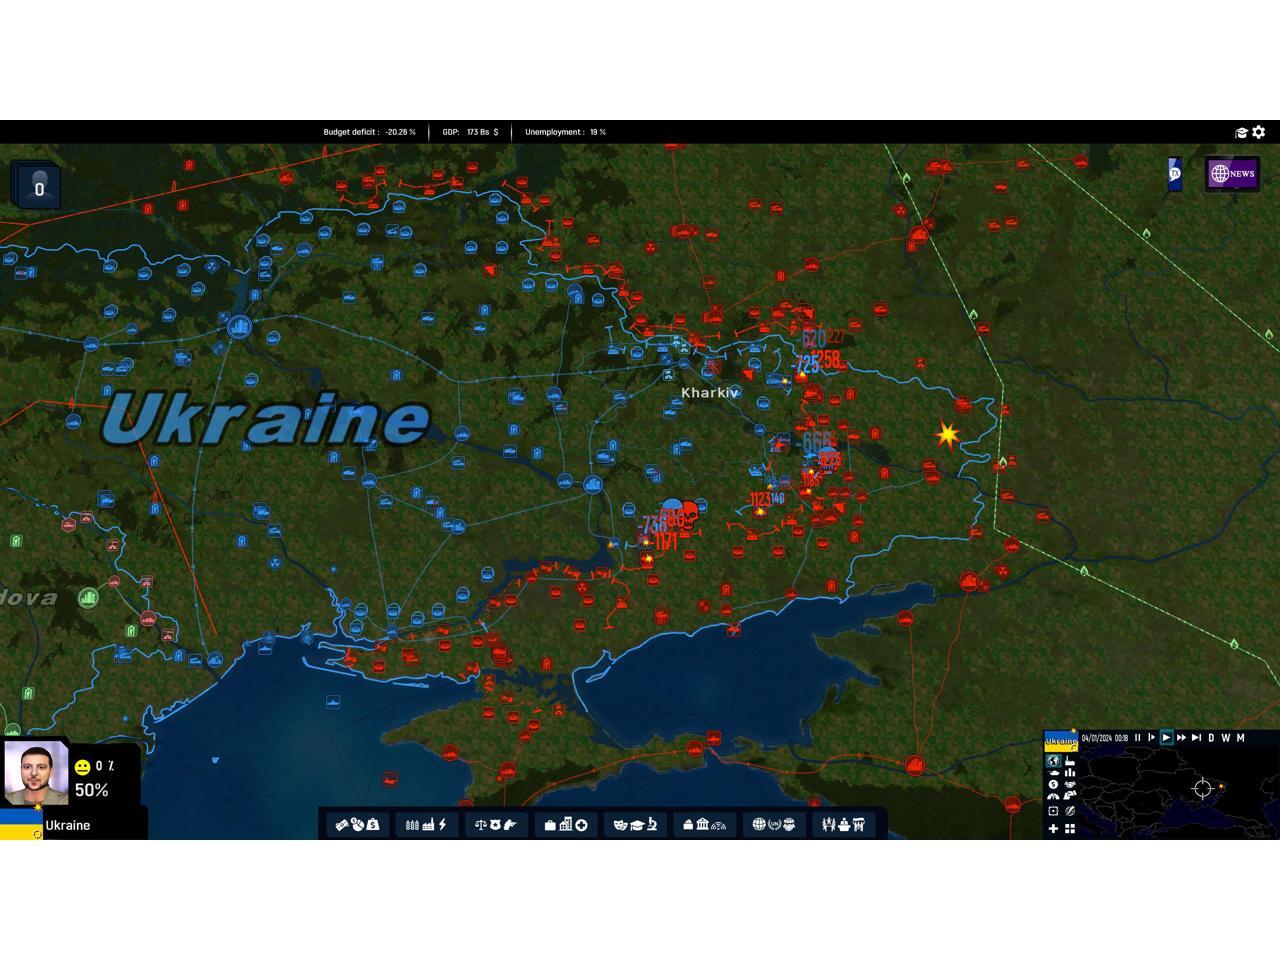This screenshot has height=960, width=1280.
Task: Click the D day-skip button
Action: (x=1211, y=738)
